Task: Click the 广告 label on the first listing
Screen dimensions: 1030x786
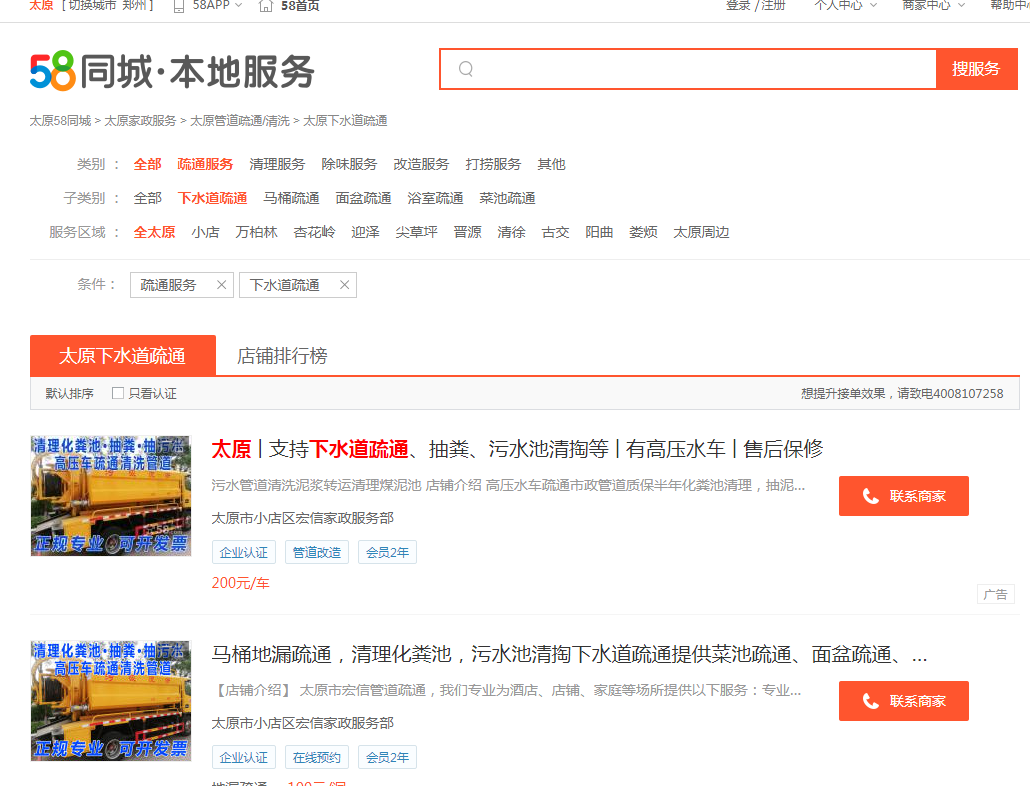Action: 996,595
